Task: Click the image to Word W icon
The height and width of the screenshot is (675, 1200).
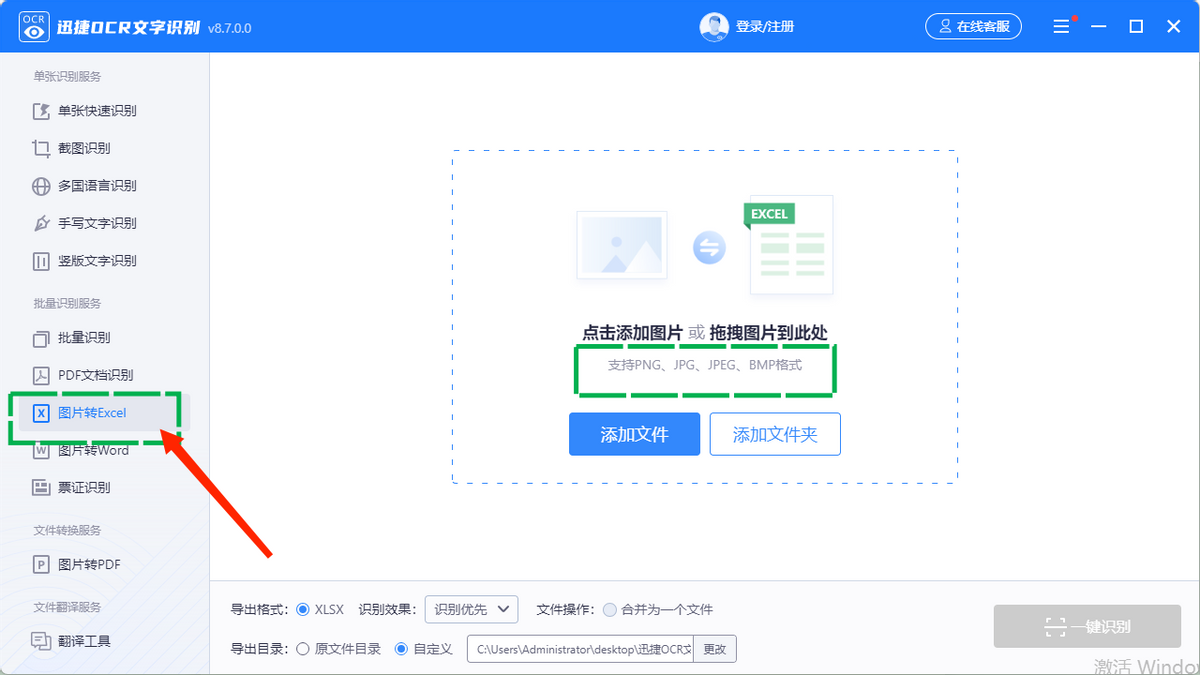Action: click(41, 450)
